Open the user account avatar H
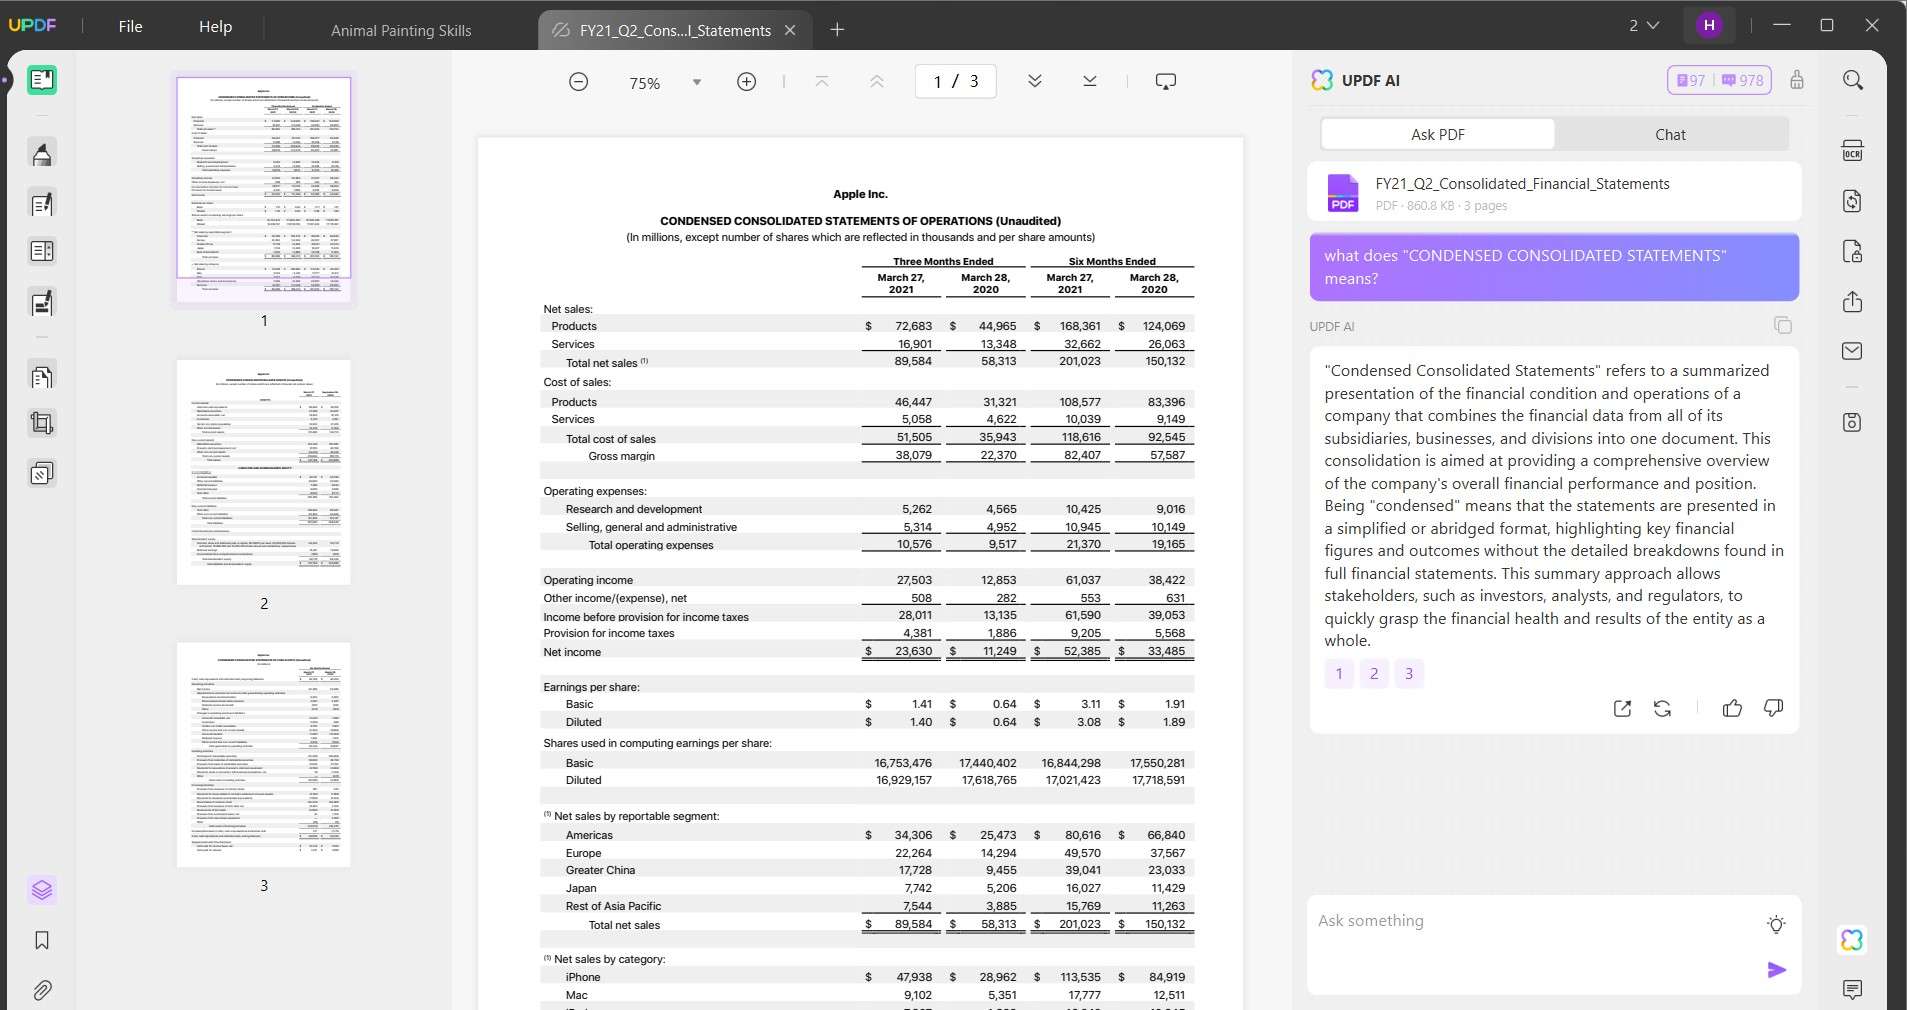 [1709, 25]
